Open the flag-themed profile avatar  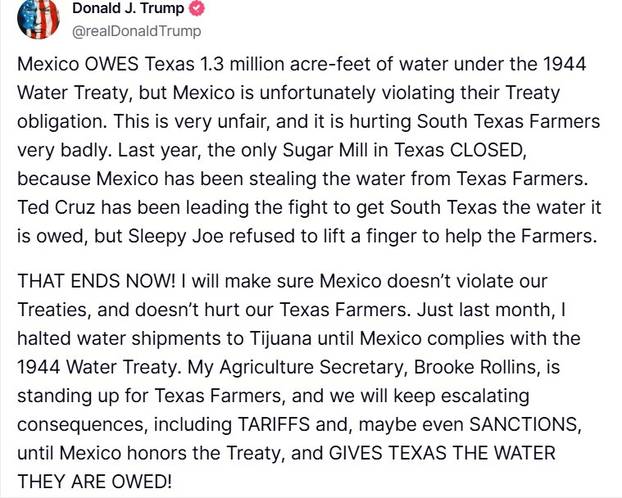point(38,19)
